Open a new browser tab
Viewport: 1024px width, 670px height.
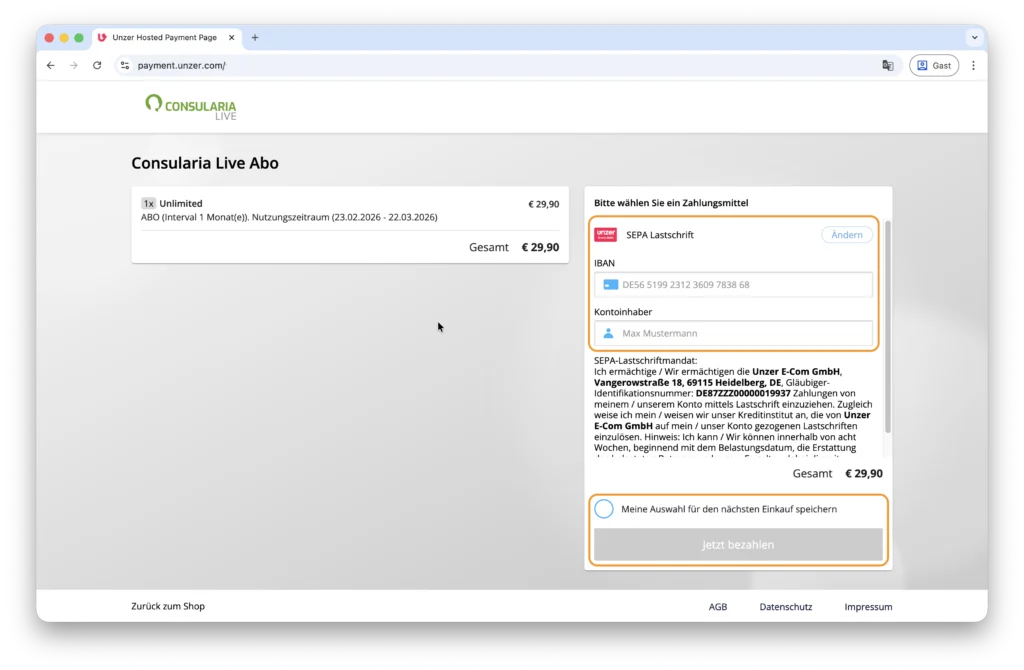click(x=255, y=38)
